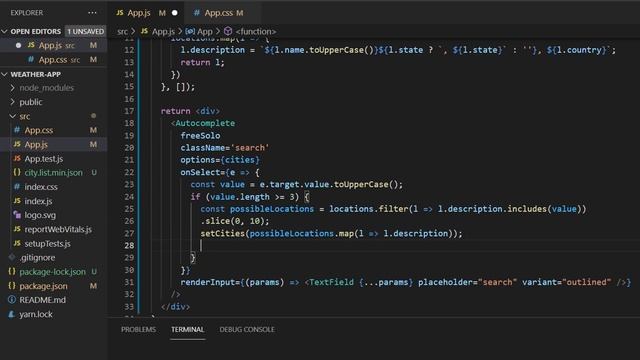Click the braces icon beside city.list.min.json
This screenshot has height=360, width=640.
(x=17, y=172)
